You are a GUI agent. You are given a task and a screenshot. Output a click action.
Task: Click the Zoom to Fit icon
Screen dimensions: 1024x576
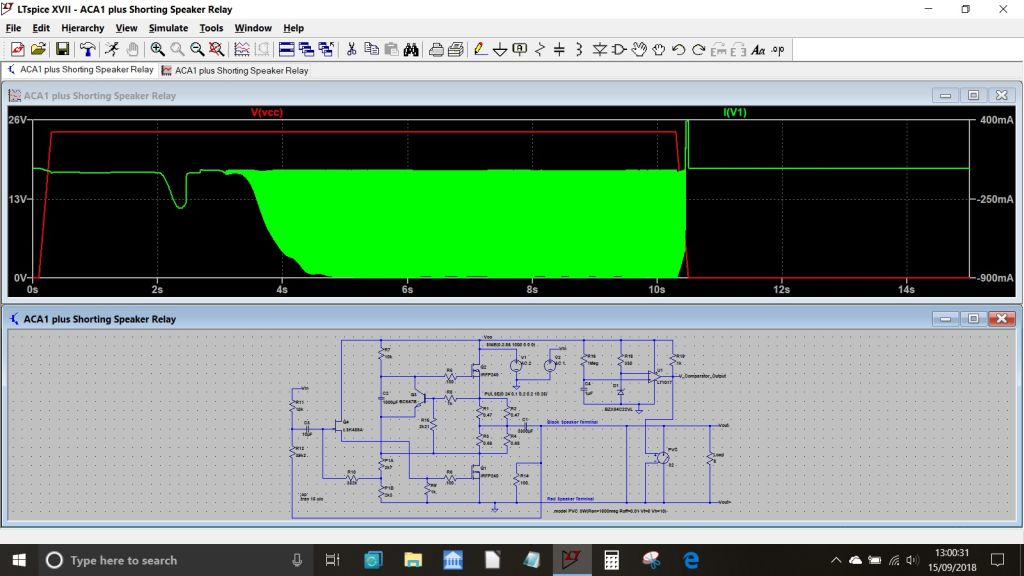(217, 50)
